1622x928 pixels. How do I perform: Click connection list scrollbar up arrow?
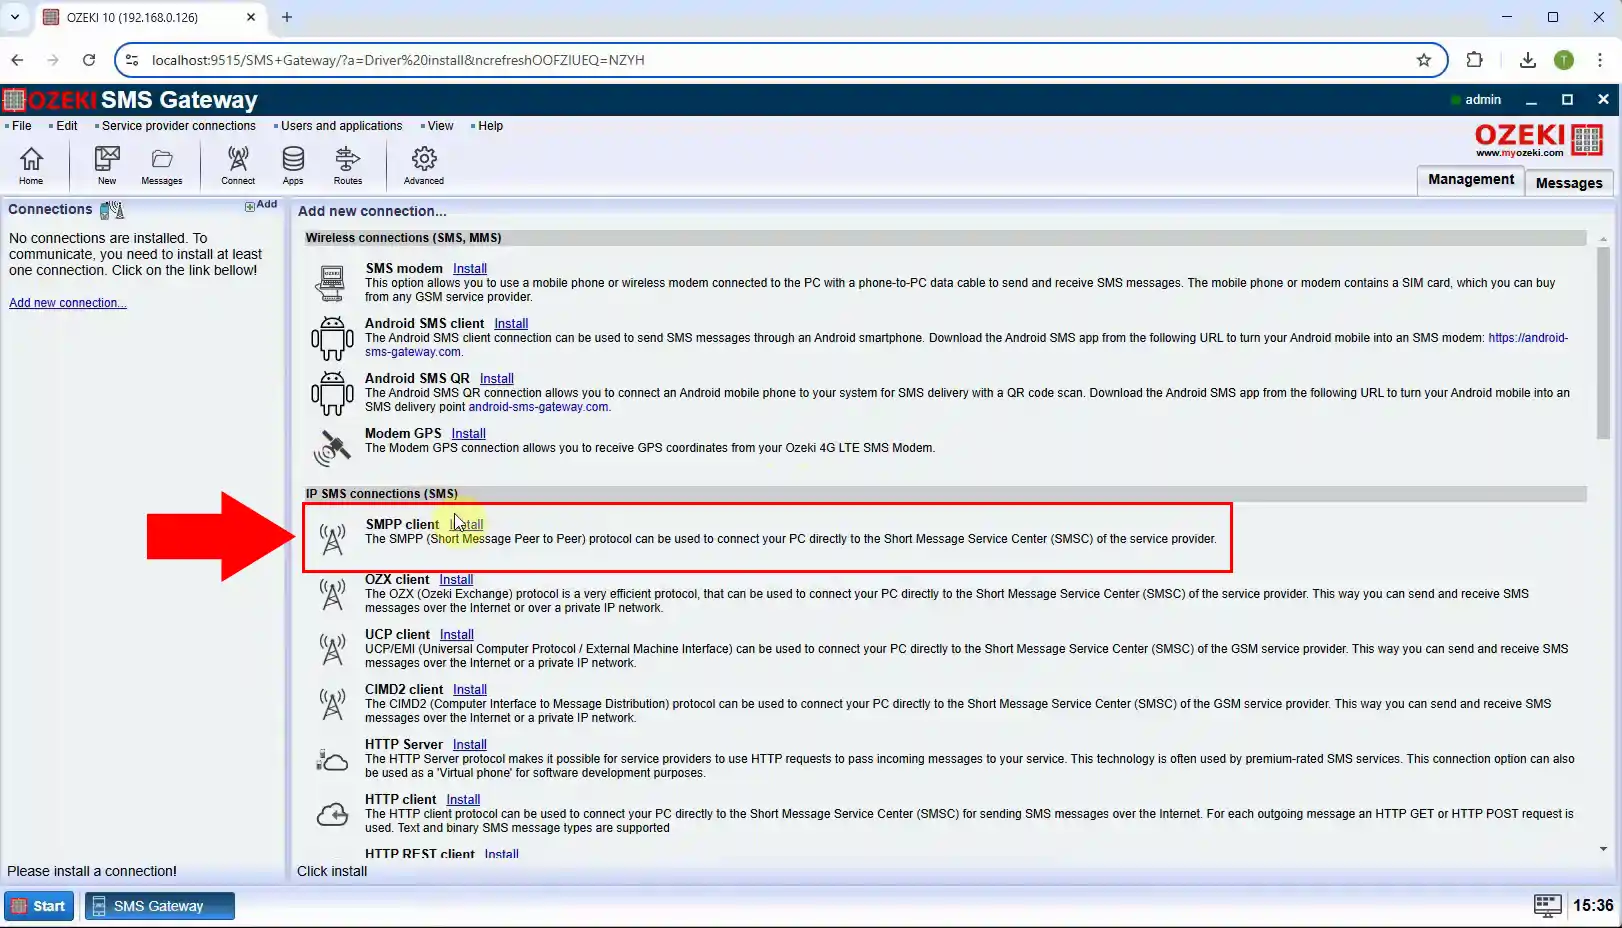coord(1603,239)
